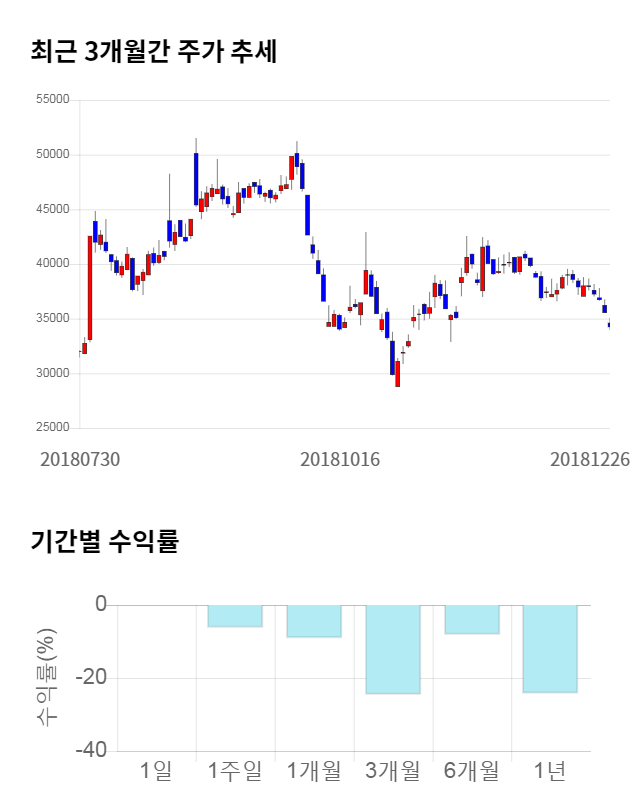The image size is (640, 810).
Task: Click the '3개월' x-axis label
Action: coord(393,771)
